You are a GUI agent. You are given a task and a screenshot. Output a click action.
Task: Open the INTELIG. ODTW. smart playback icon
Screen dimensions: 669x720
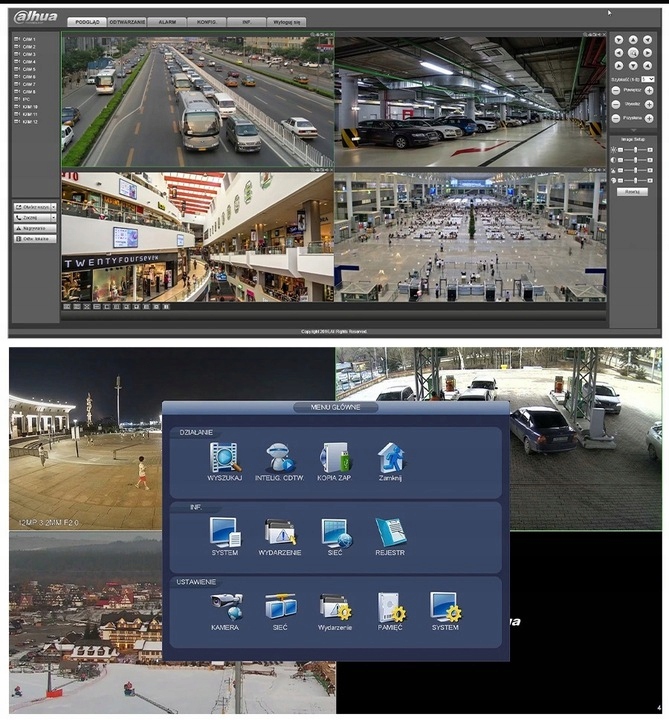[281, 458]
